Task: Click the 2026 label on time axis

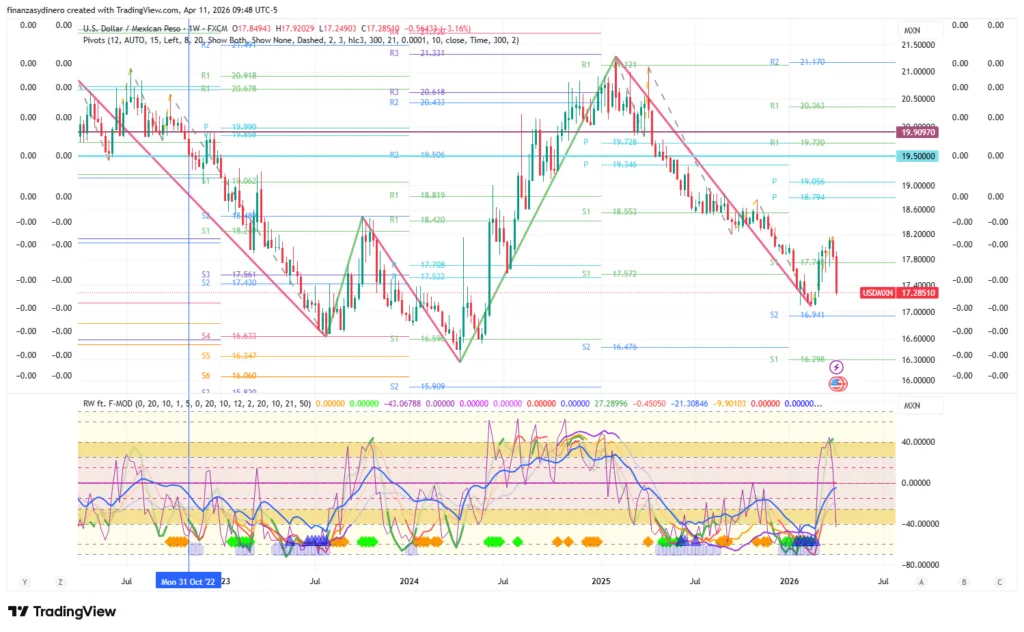Action: pyautogui.click(x=789, y=580)
